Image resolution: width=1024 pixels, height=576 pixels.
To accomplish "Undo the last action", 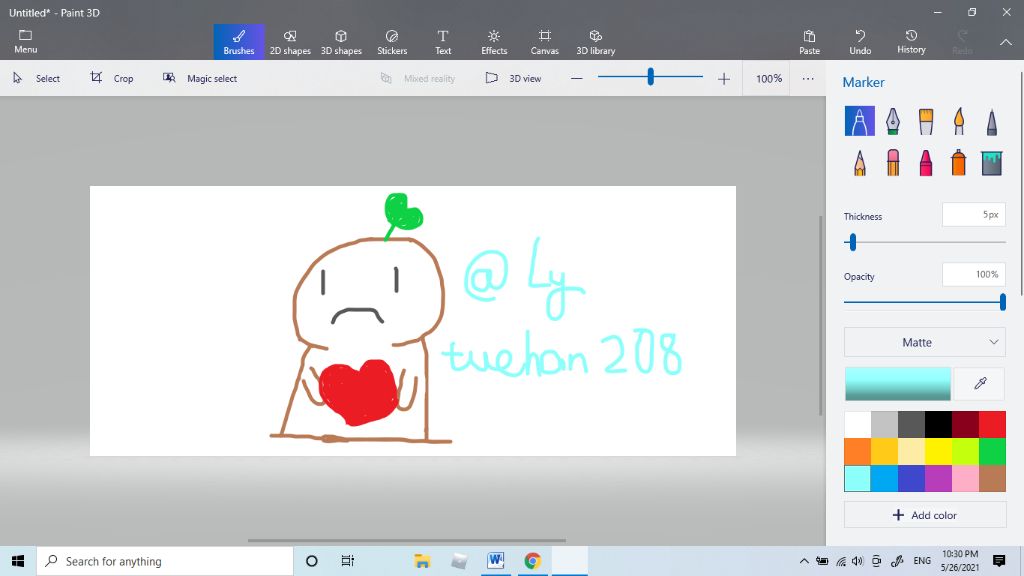I will click(860, 42).
